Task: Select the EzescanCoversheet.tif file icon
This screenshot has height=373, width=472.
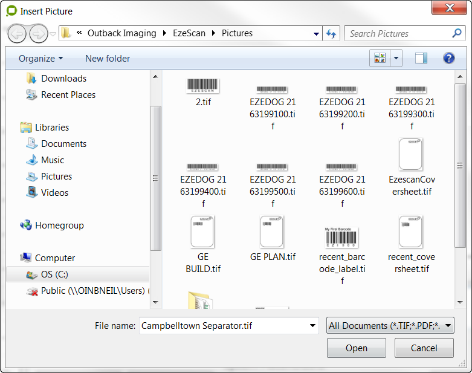Action: coord(411,154)
